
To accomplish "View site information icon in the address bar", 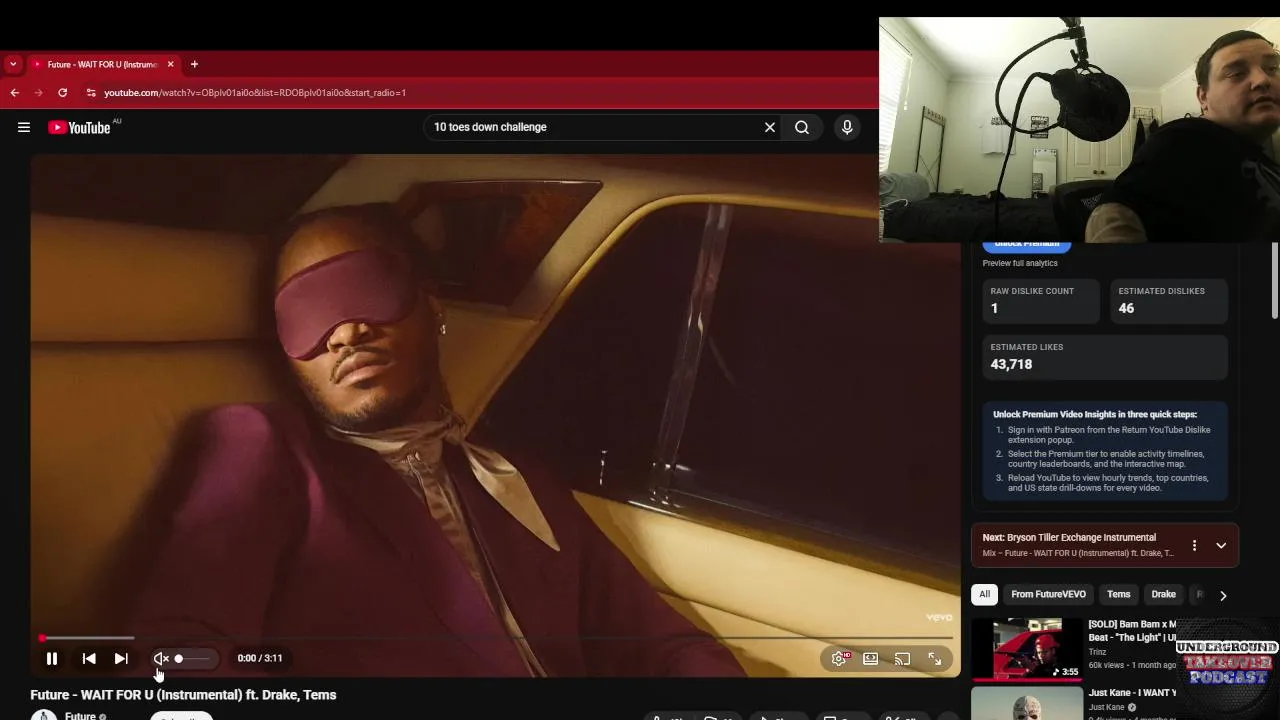I will point(91,92).
